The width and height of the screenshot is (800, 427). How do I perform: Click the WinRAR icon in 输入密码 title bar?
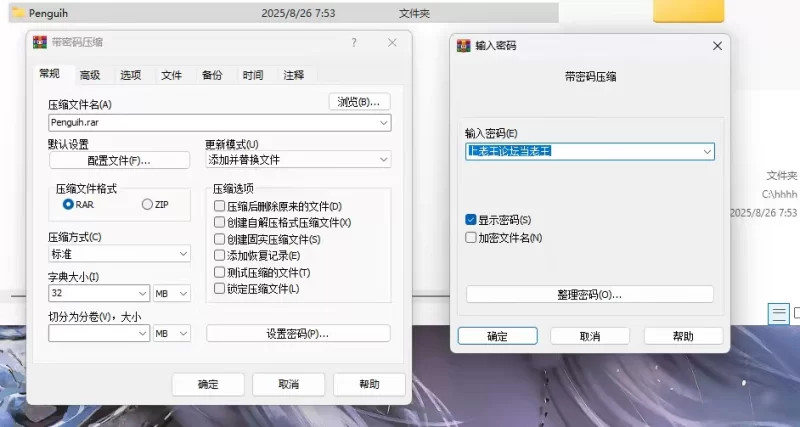click(463, 45)
